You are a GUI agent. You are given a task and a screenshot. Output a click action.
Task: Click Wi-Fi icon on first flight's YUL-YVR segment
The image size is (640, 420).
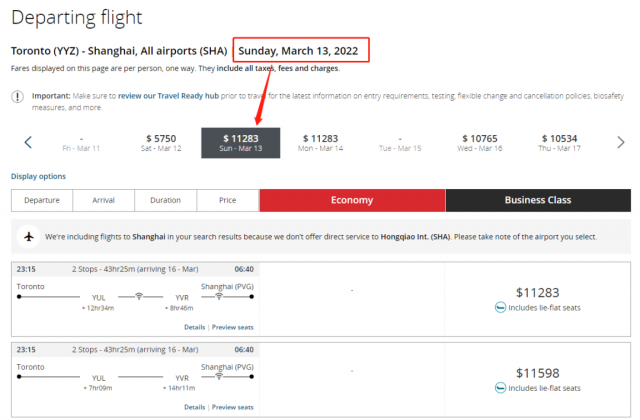point(139,296)
